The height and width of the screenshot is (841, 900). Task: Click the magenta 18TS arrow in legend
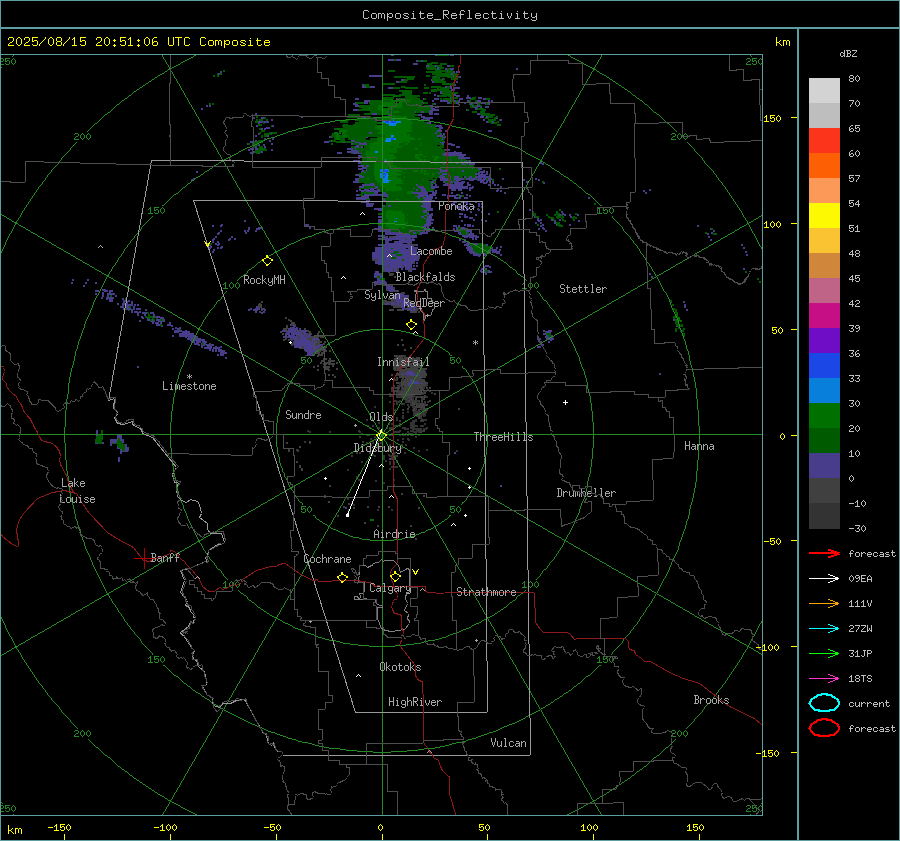pos(824,679)
